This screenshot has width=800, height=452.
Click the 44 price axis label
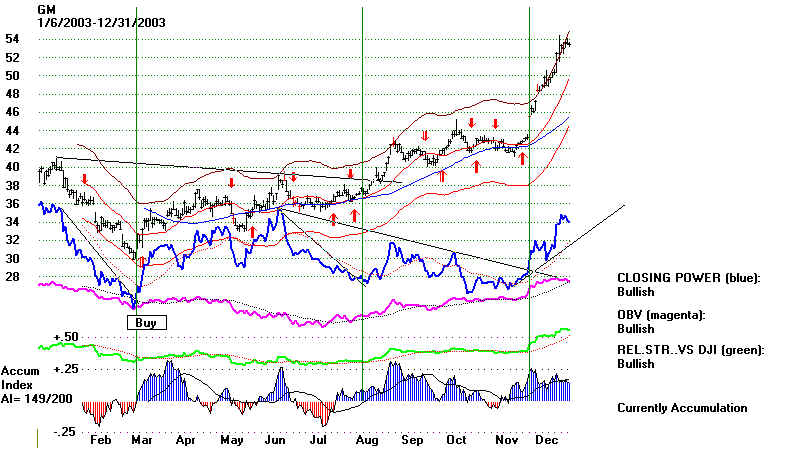[12, 131]
